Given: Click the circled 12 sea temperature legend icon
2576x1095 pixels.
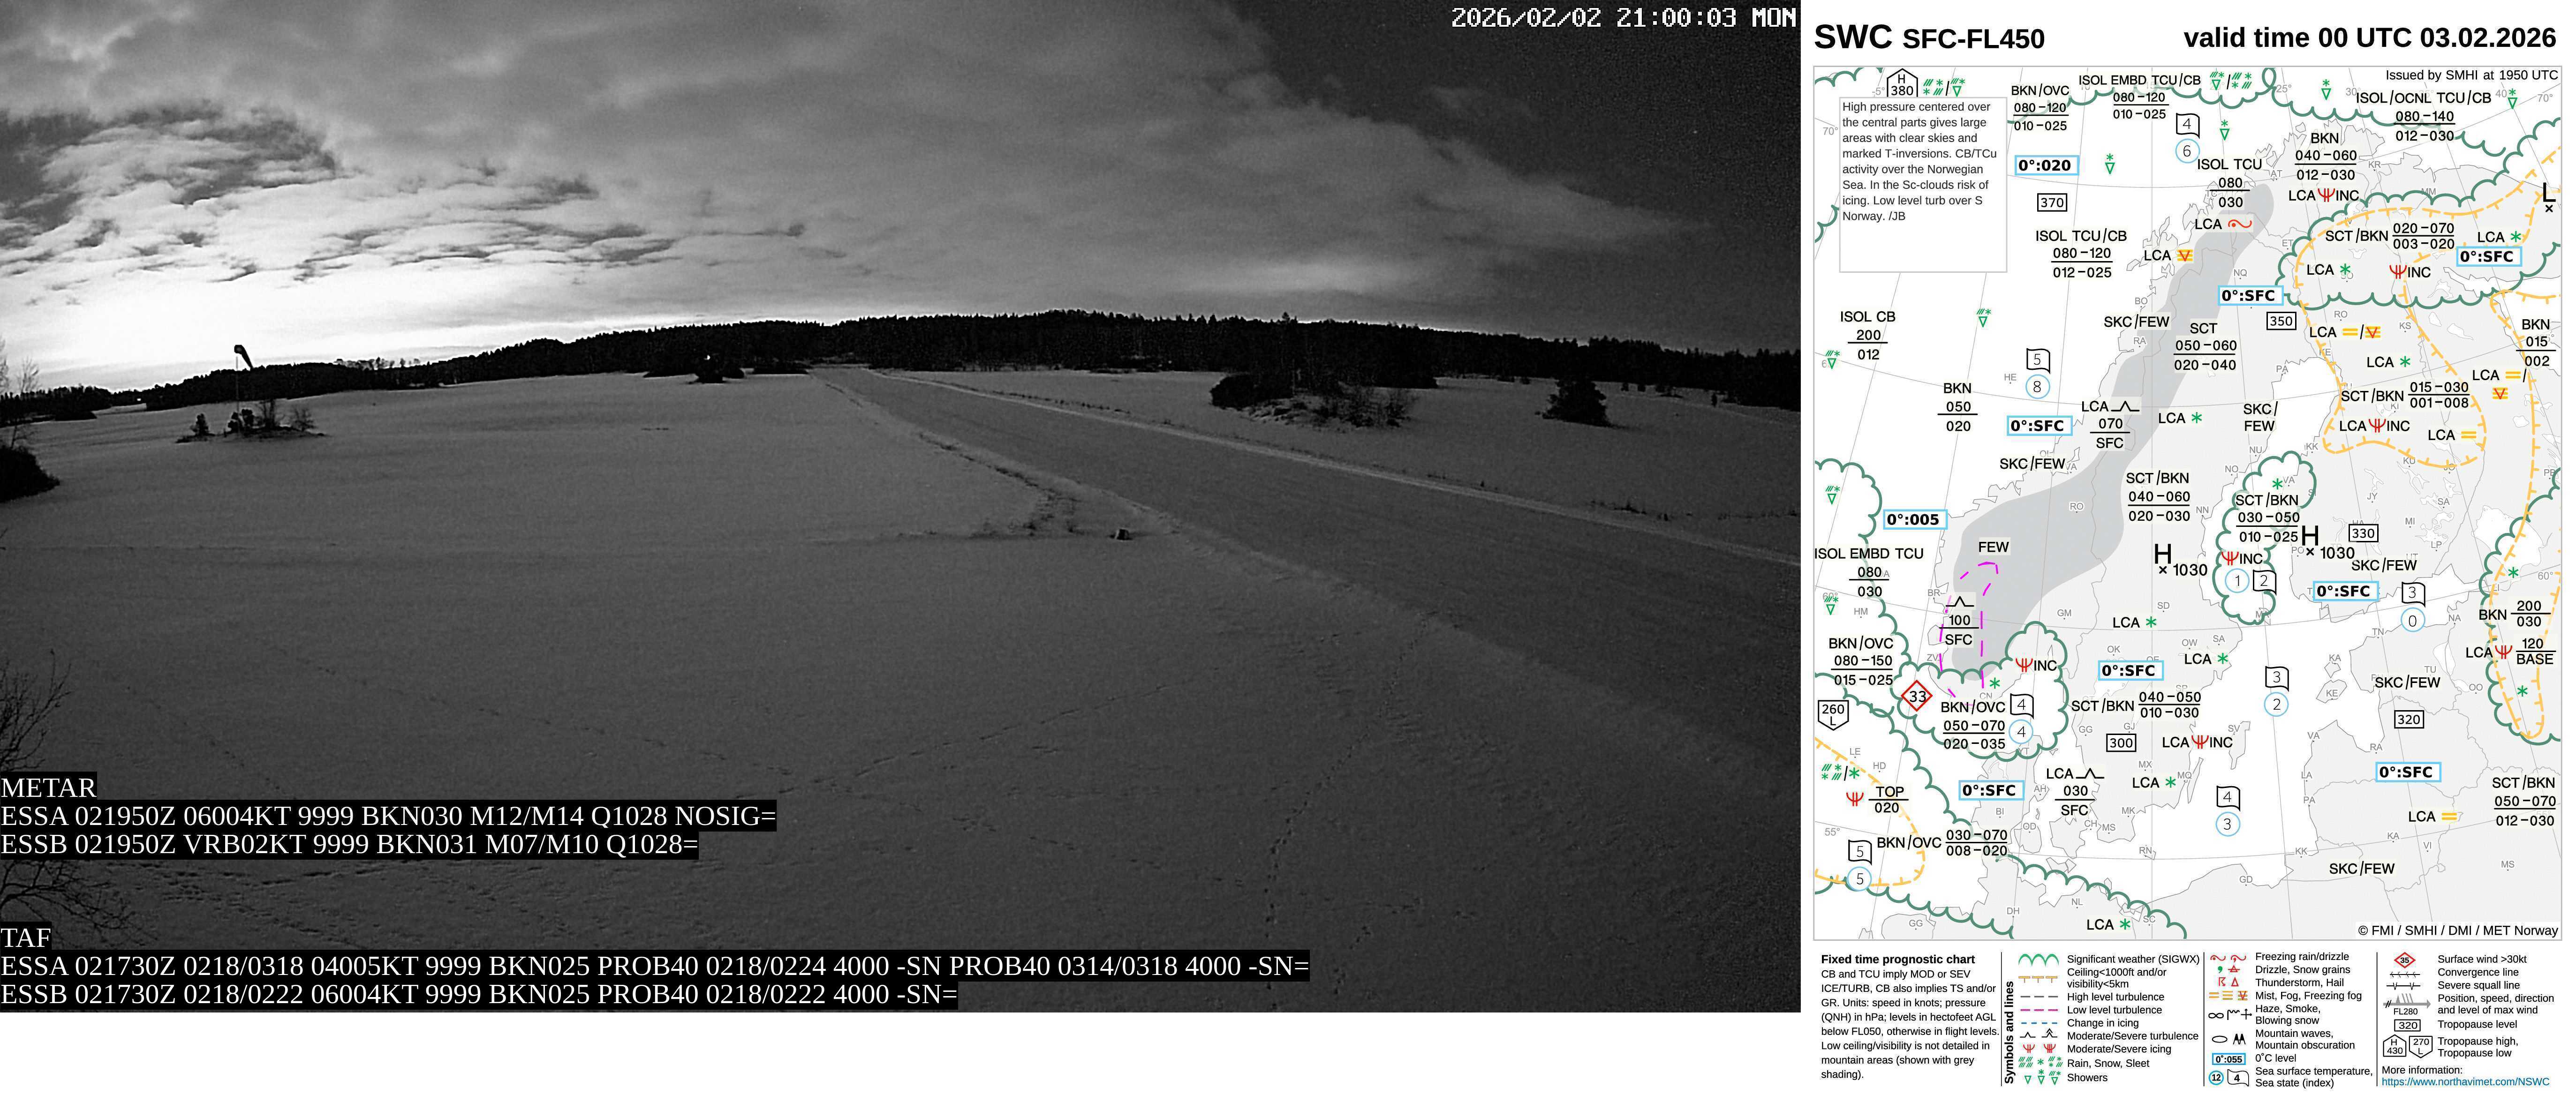Looking at the screenshot, I should point(2216,1078).
